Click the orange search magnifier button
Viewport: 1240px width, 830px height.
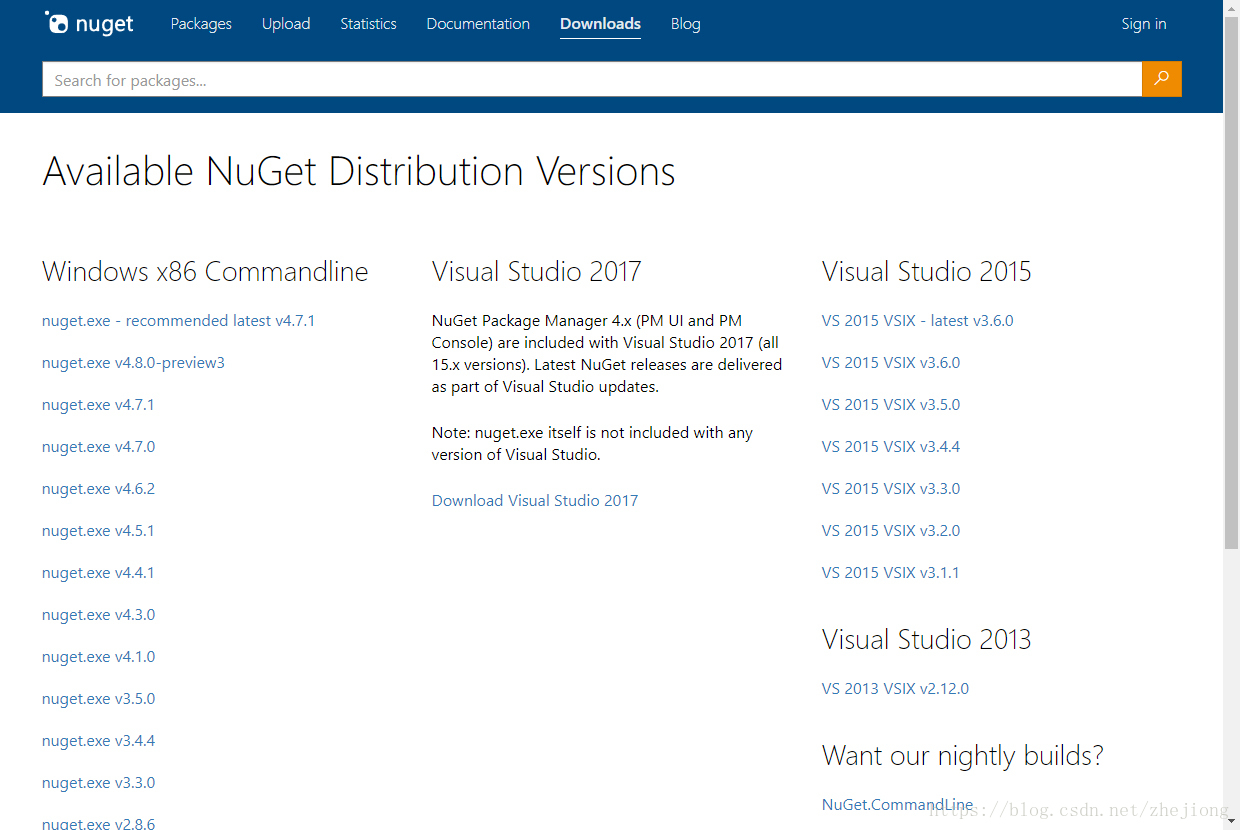coord(1161,79)
